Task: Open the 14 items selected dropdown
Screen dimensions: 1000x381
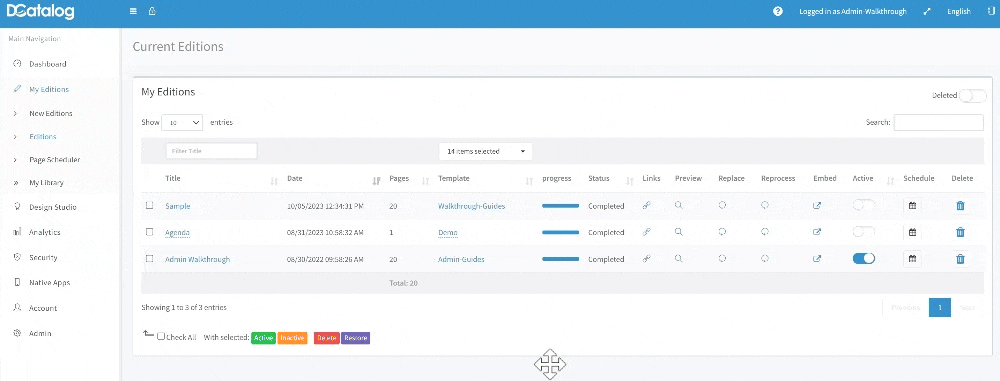Action: click(x=485, y=152)
